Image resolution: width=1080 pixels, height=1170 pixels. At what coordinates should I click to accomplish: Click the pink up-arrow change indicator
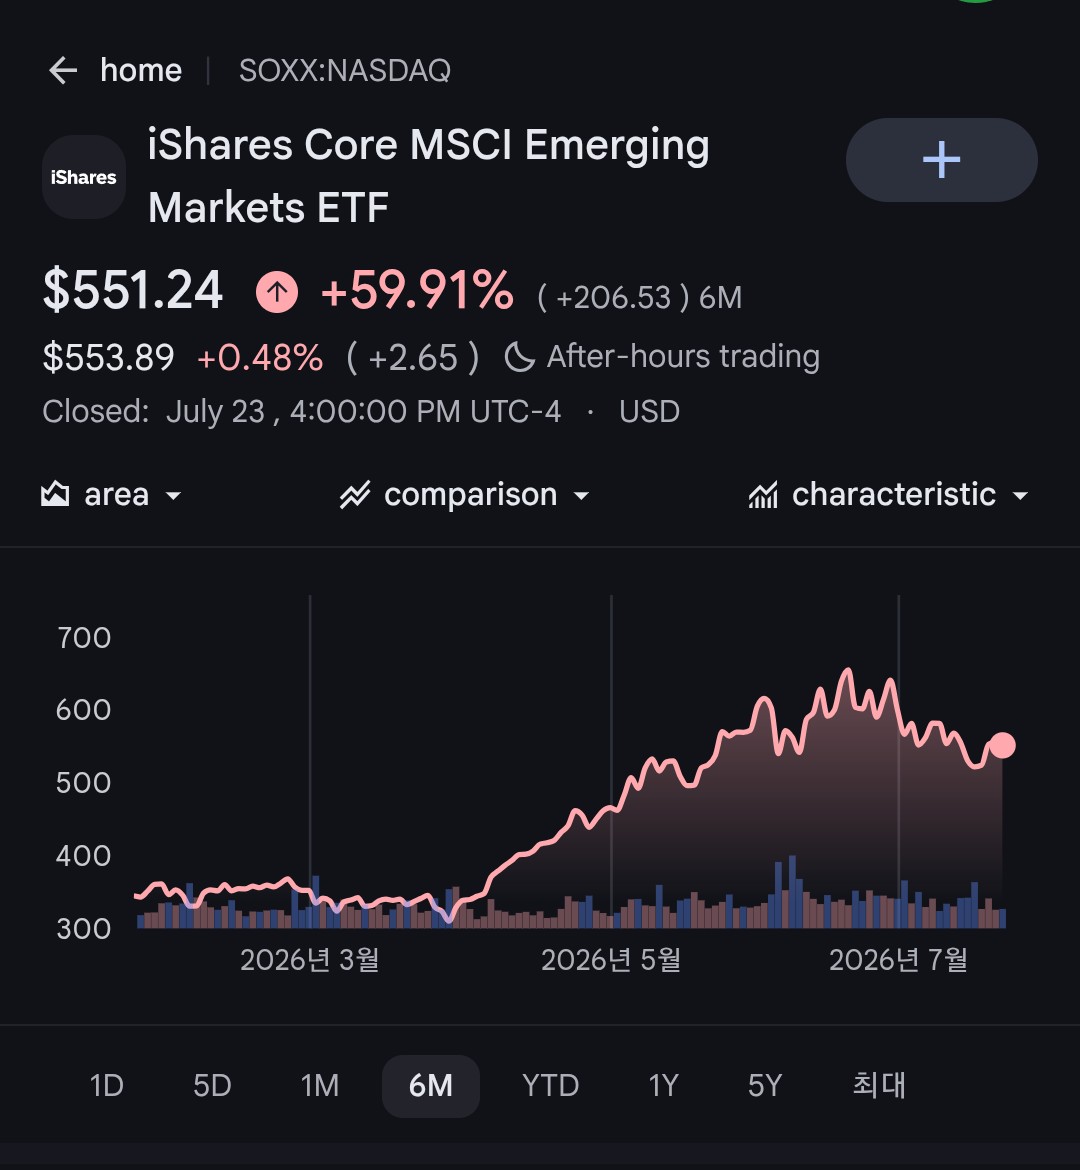pyautogui.click(x=277, y=292)
